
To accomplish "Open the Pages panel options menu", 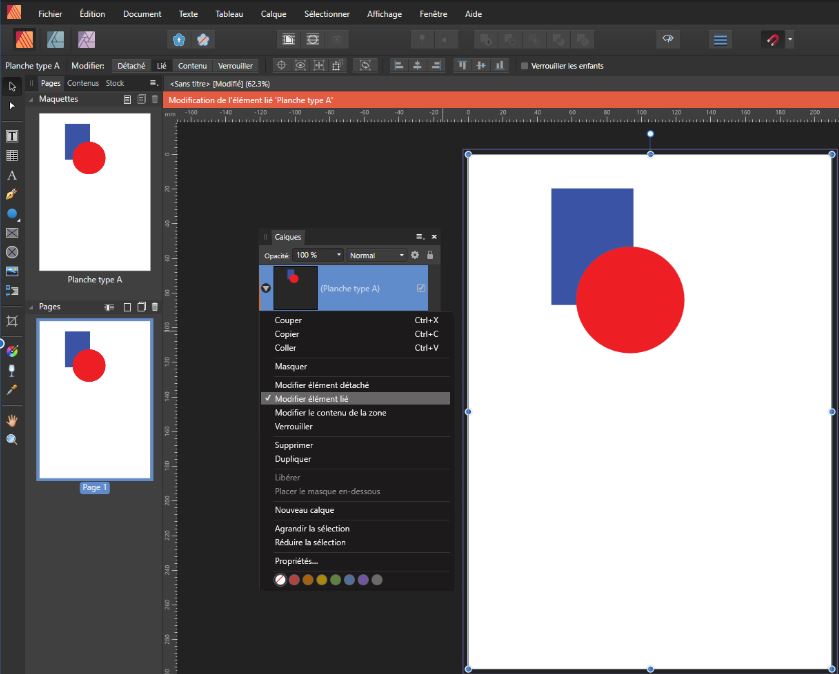I will (x=154, y=83).
